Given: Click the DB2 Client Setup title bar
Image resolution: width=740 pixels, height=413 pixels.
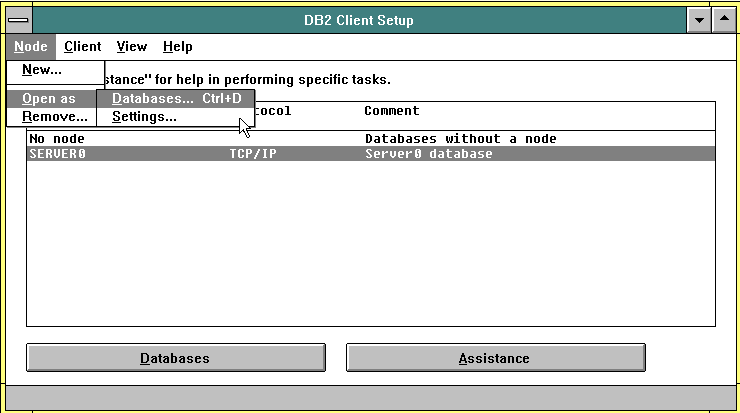Looking at the screenshot, I should tap(359, 20).
